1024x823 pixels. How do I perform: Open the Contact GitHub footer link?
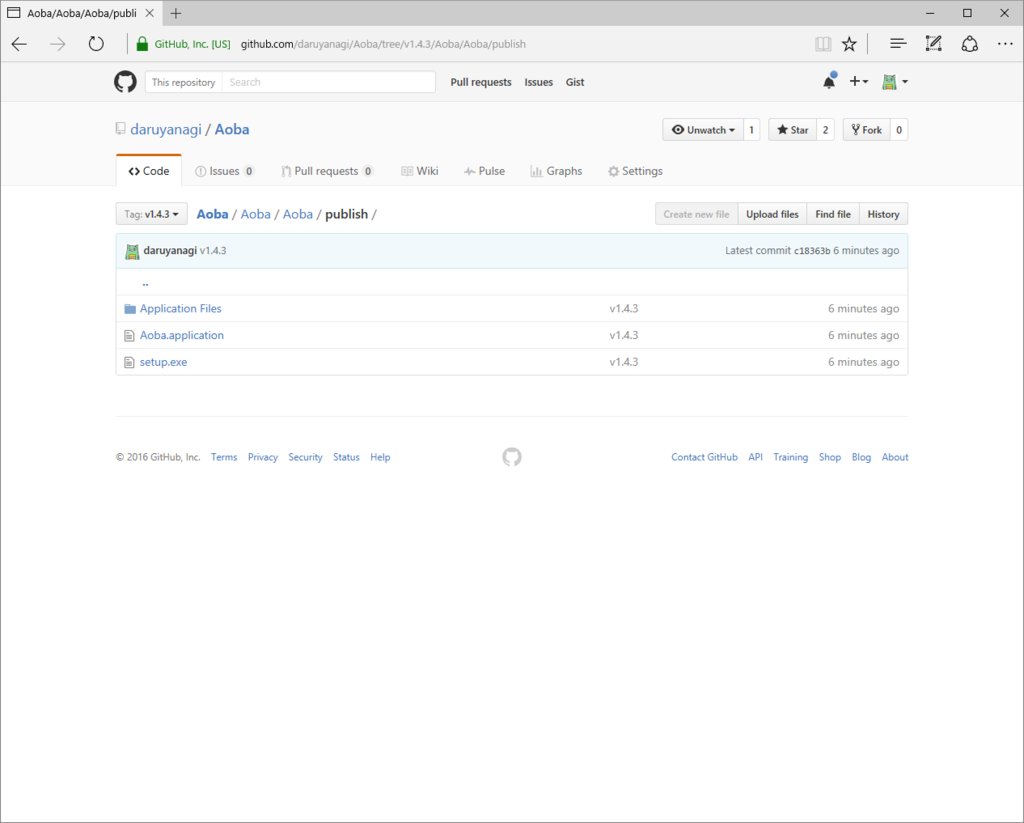pos(704,457)
